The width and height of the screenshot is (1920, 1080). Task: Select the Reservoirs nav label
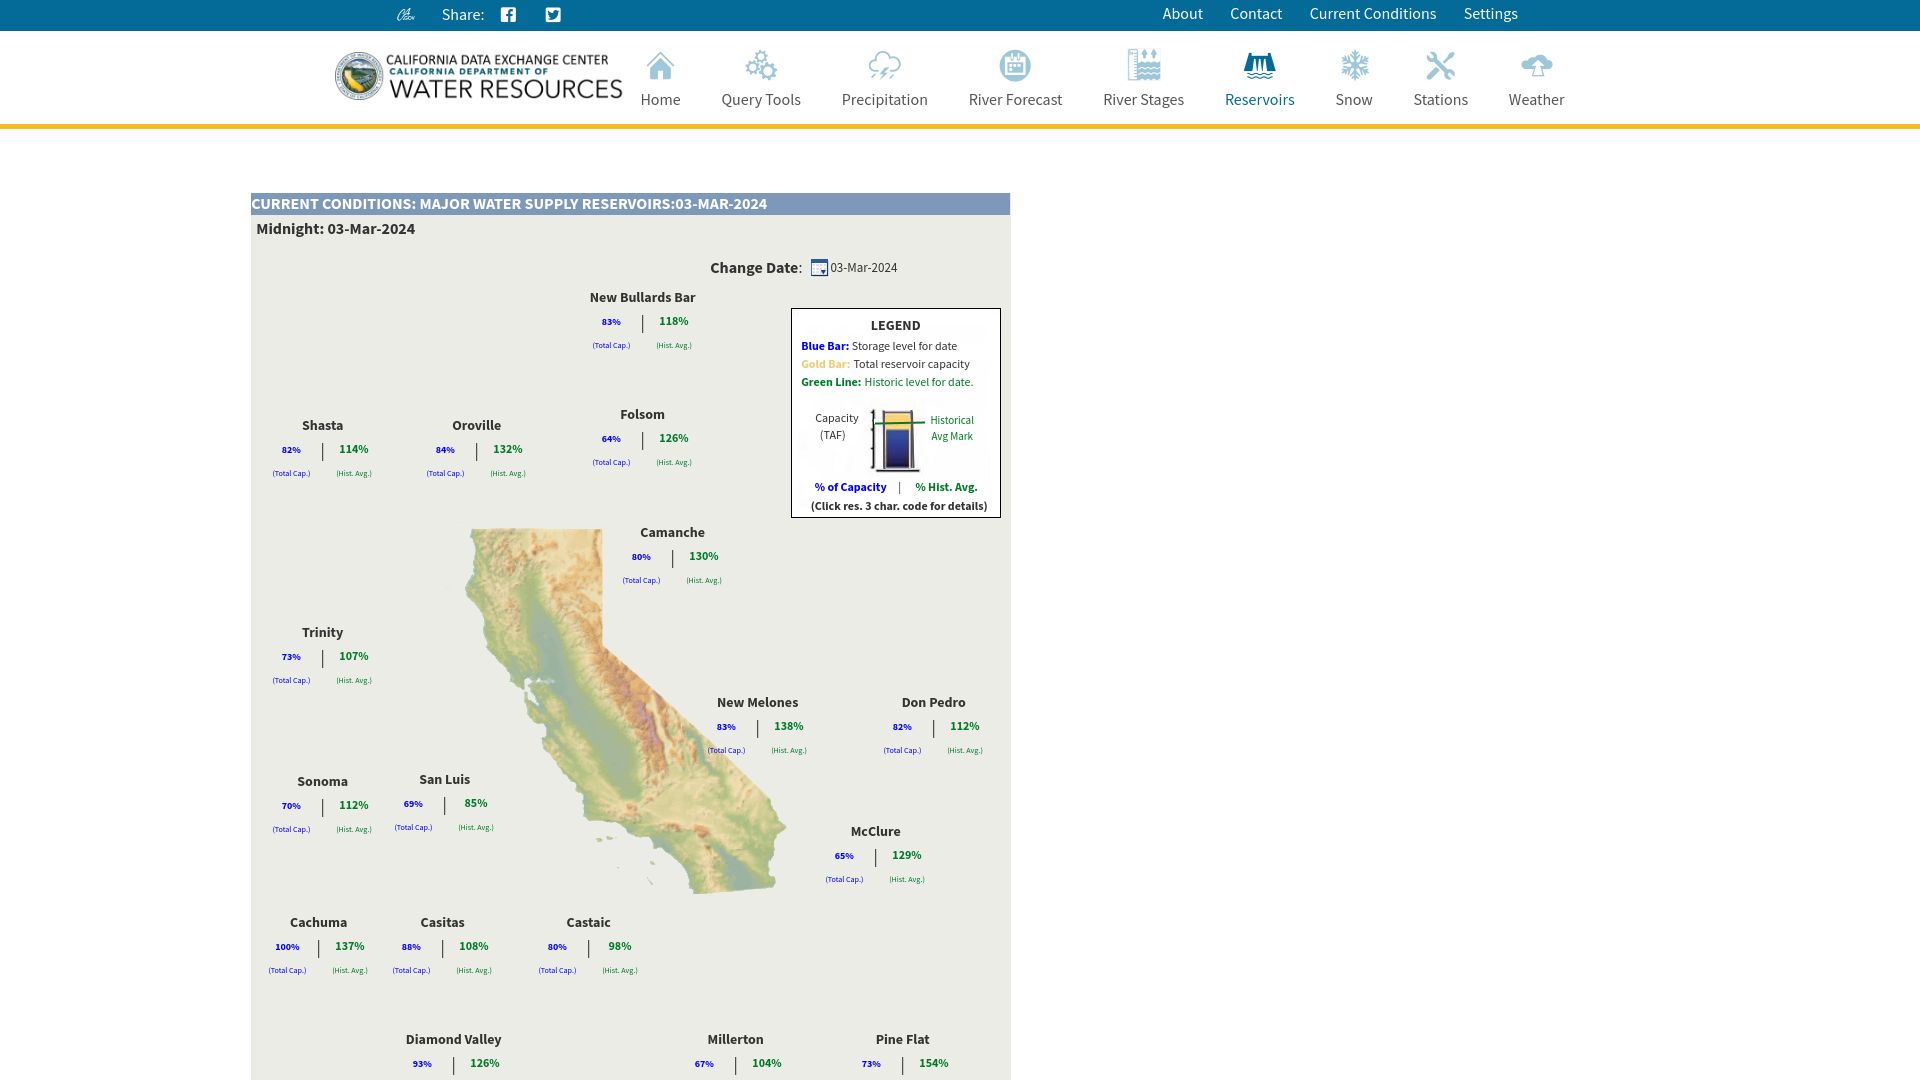pos(1260,100)
